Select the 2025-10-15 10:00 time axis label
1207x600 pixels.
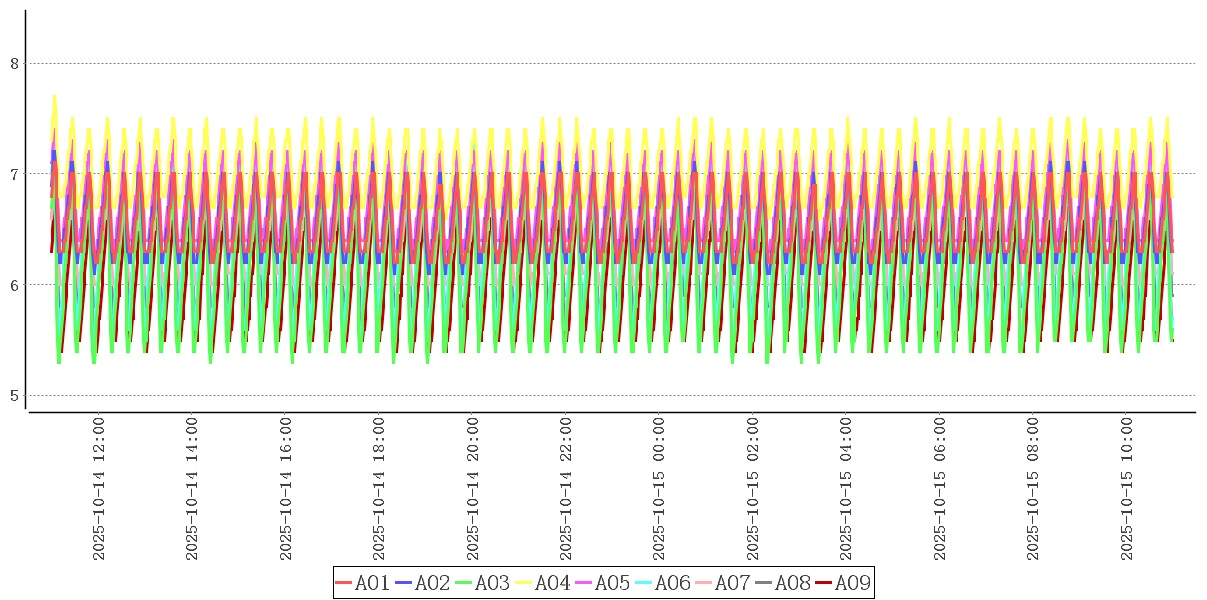click(1126, 489)
